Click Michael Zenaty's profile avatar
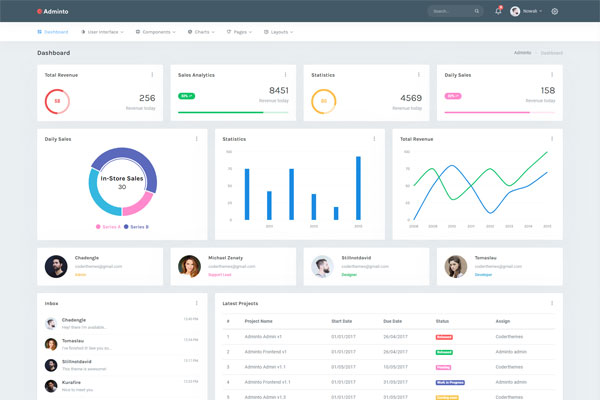This screenshot has height=400, width=600. click(188, 266)
